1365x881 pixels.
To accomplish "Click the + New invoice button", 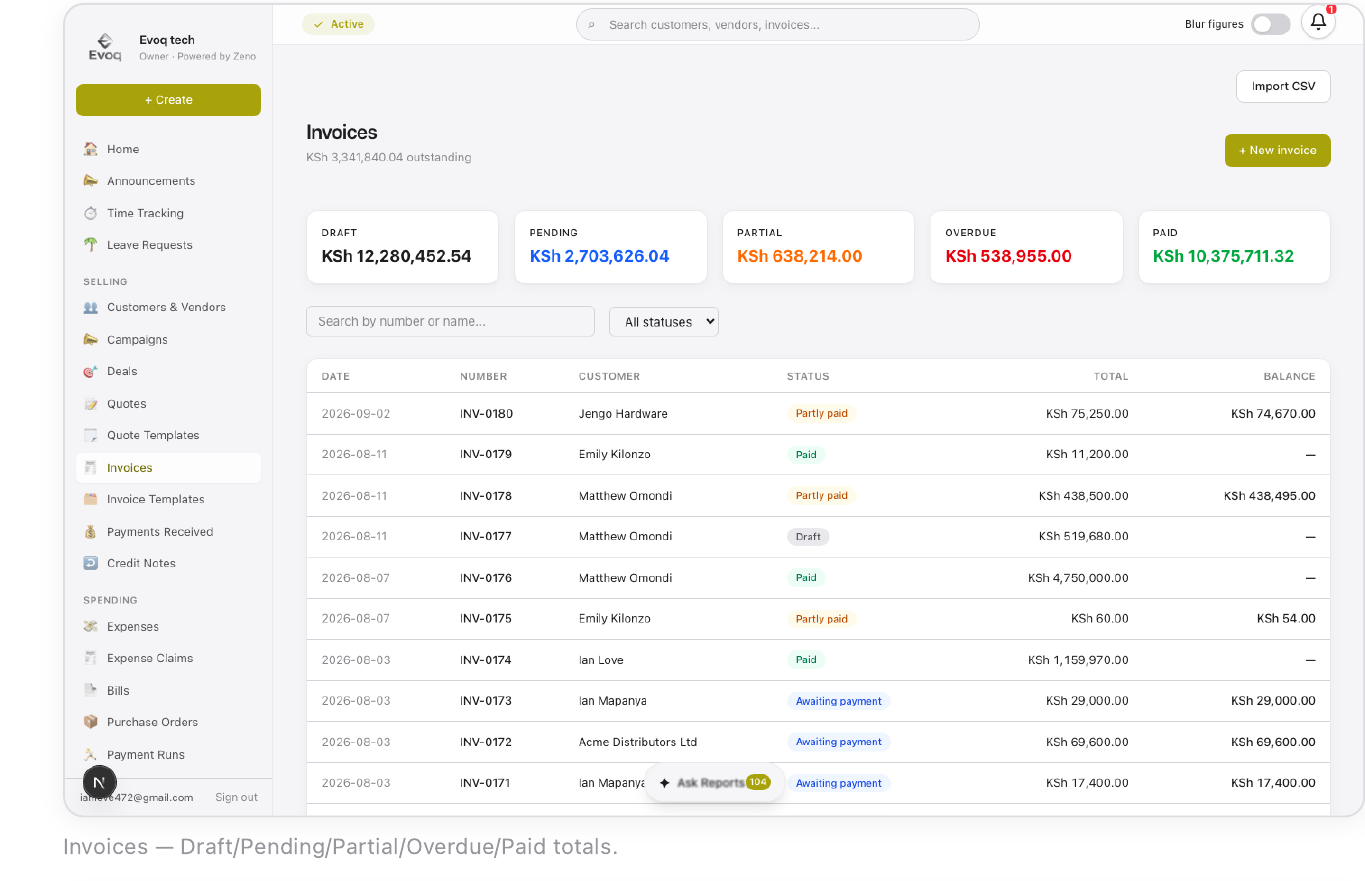I will pyautogui.click(x=1277, y=150).
